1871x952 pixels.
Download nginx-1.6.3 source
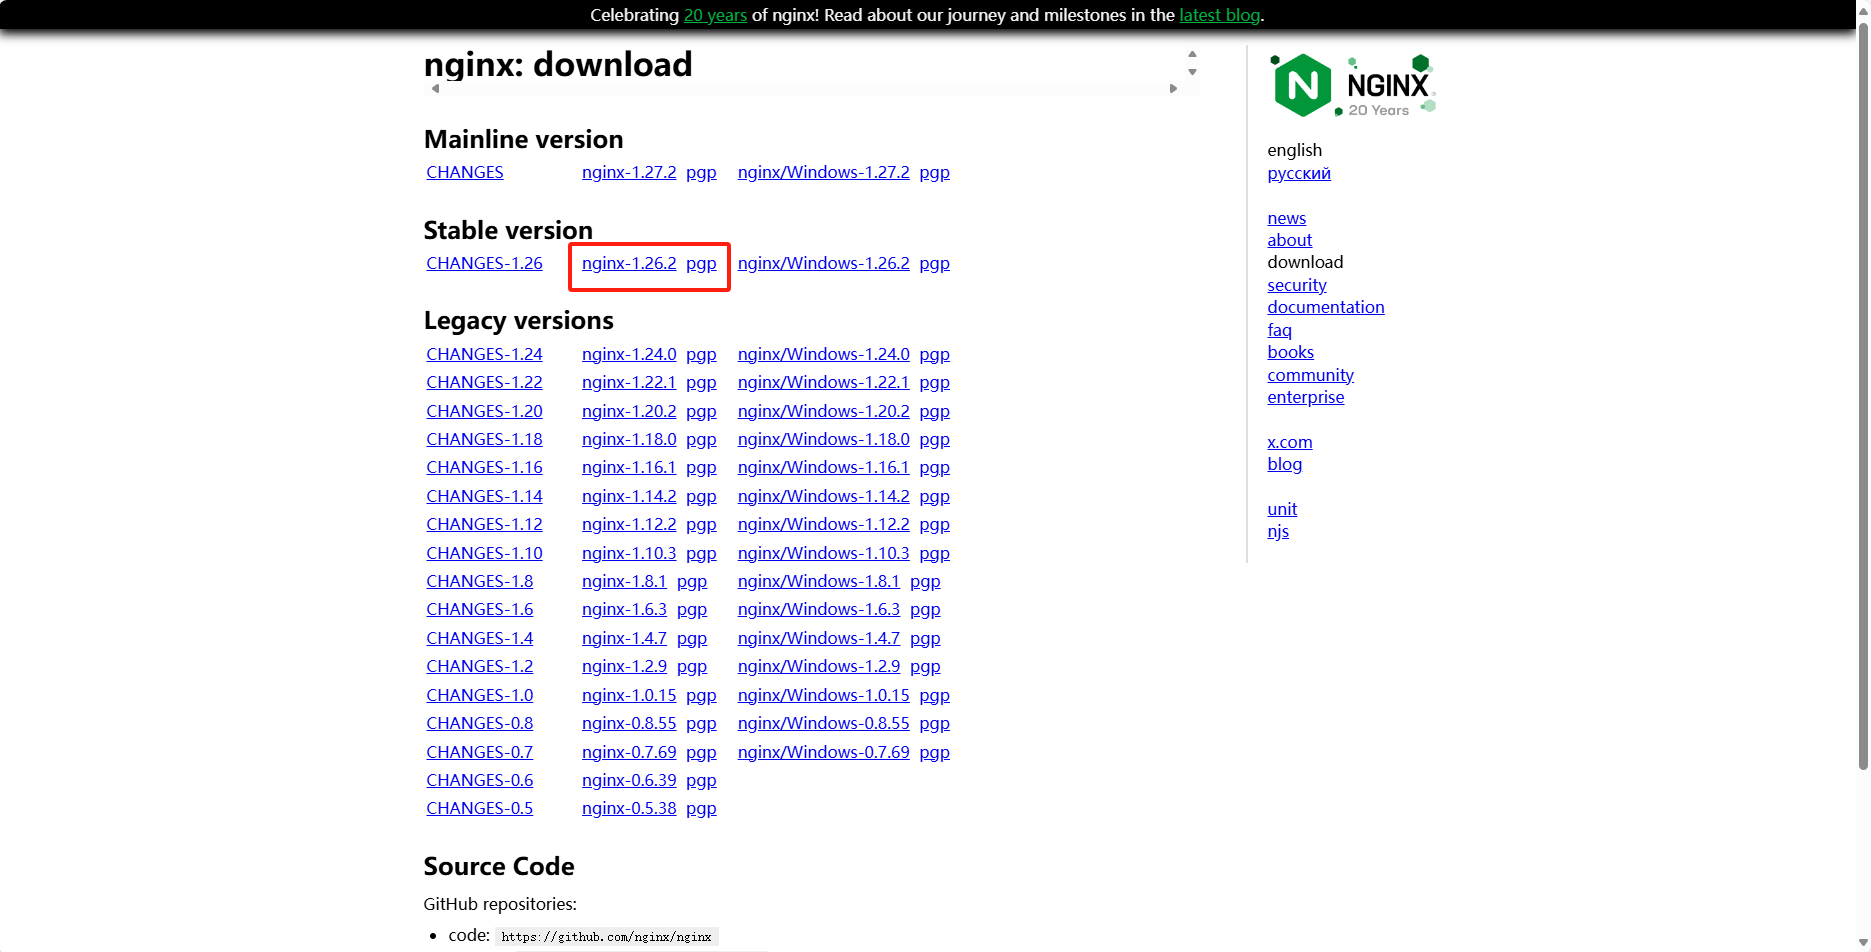tap(624, 609)
